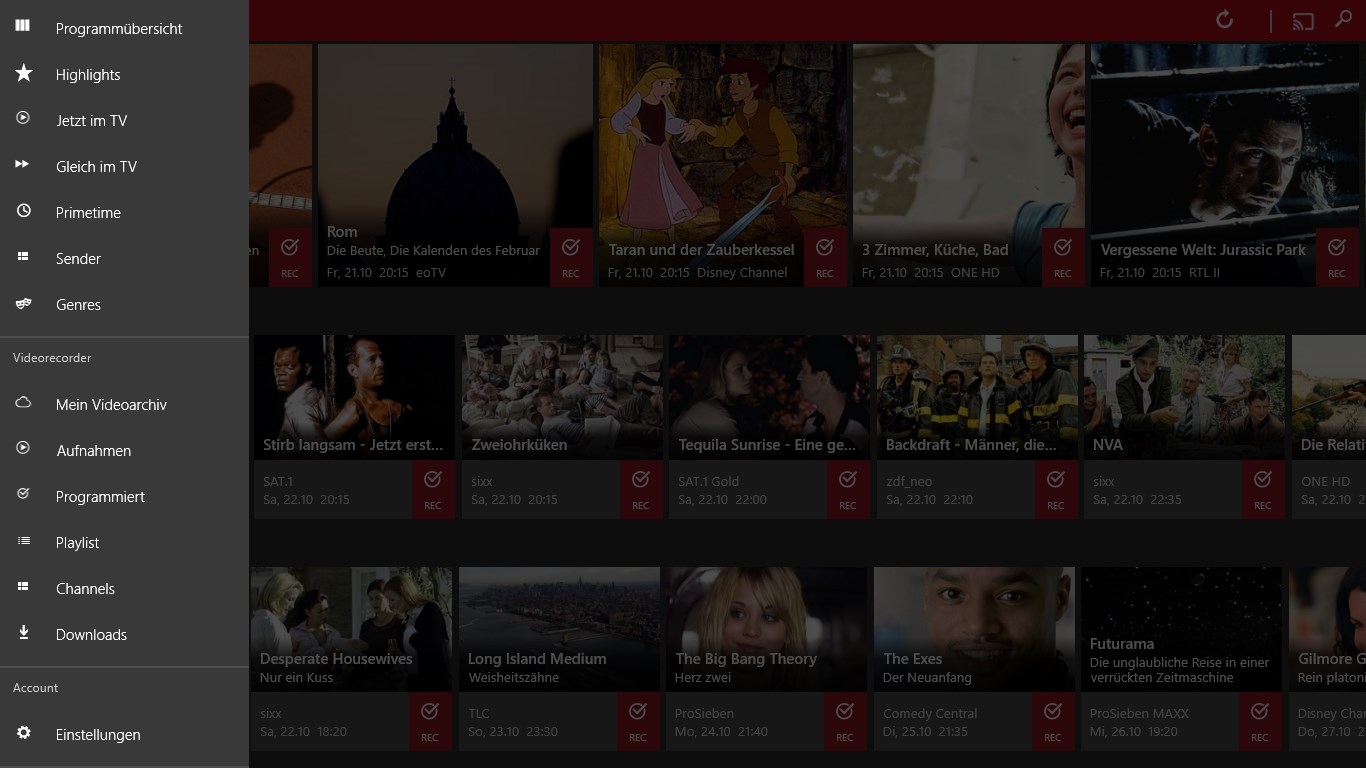
Task: Refresh the program guide with the reload icon
Action: (x=1224, y=19)
